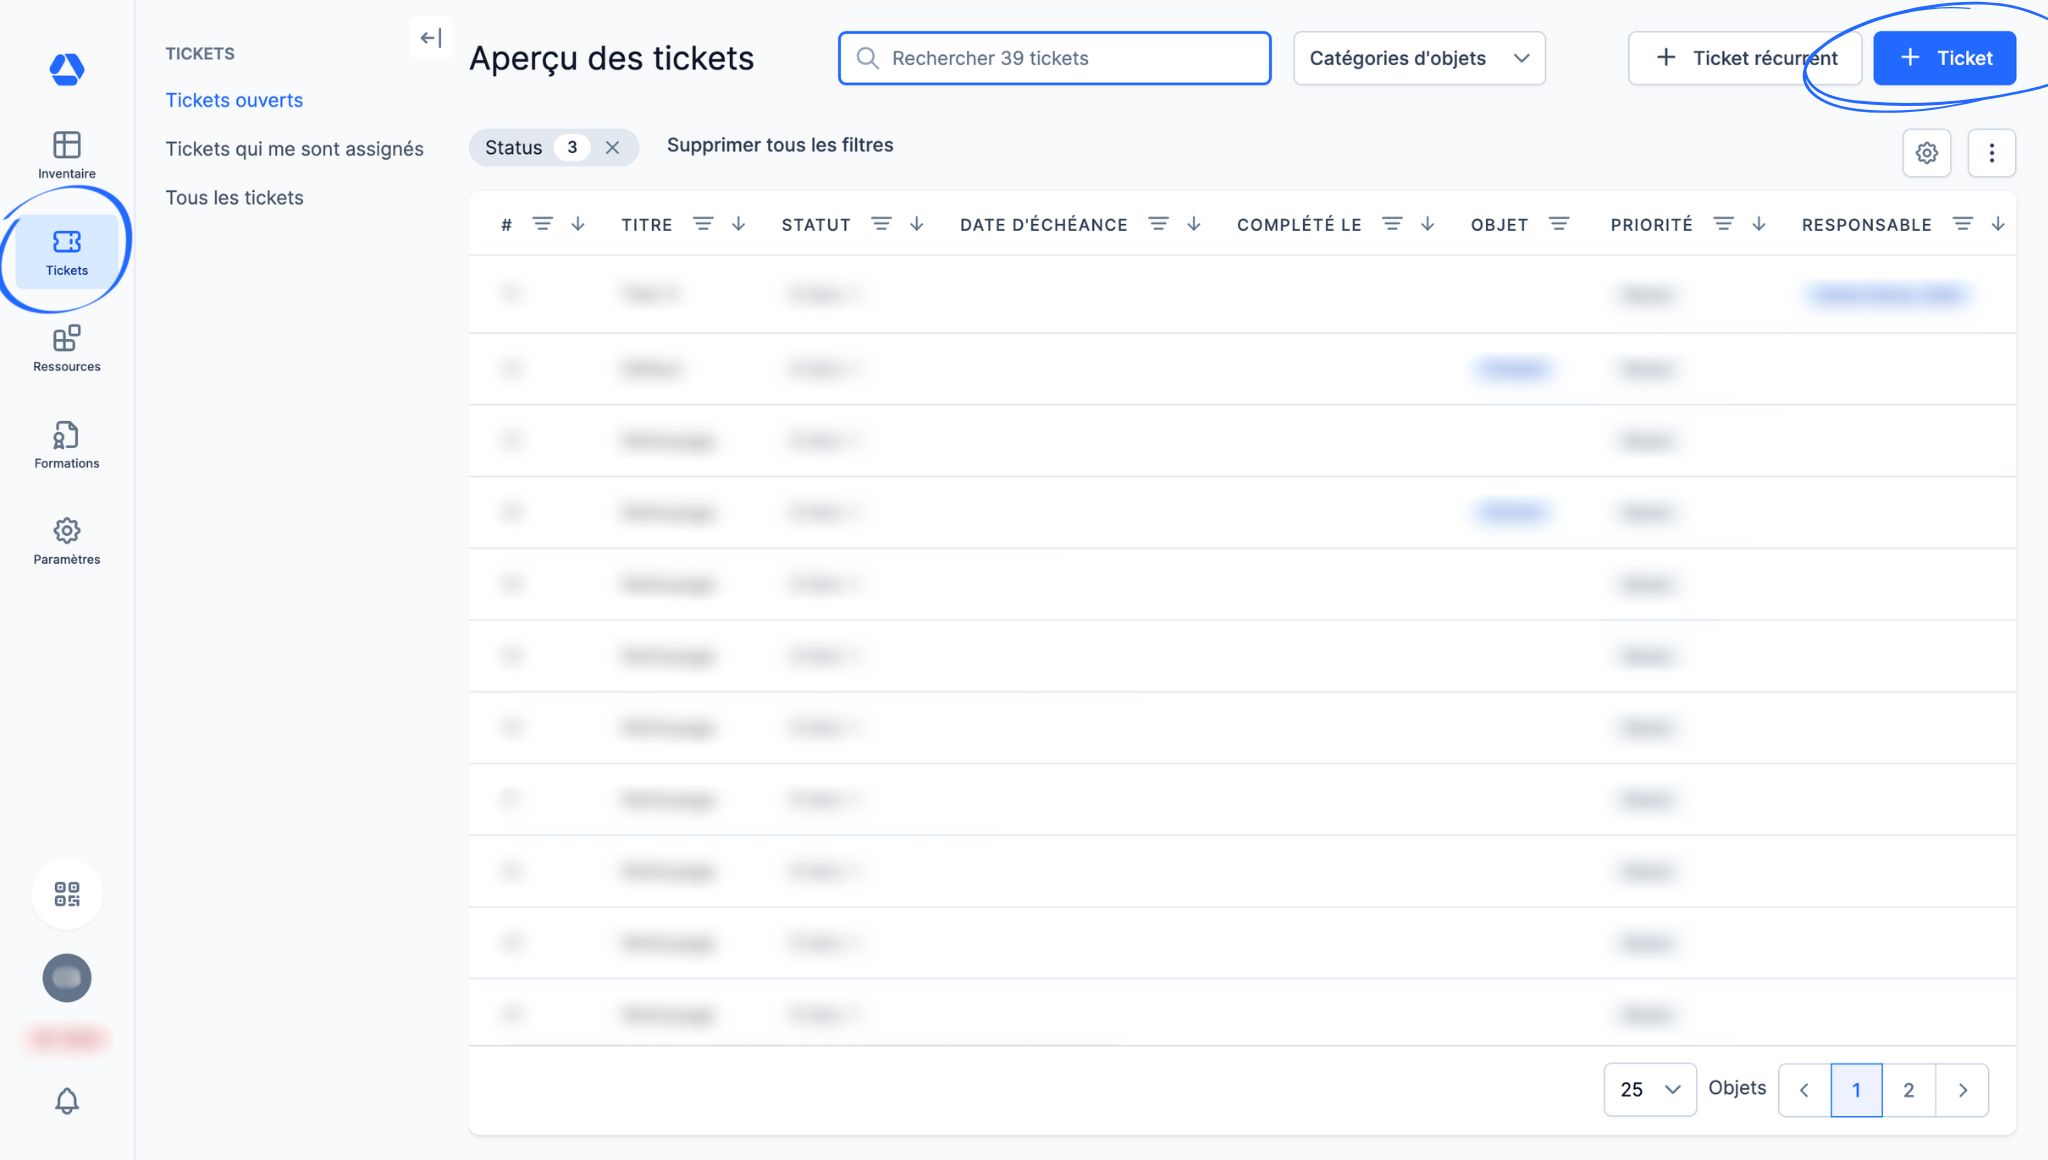Open filter for Statut column
2048x1160 pixels.
(x=880, y=224)
